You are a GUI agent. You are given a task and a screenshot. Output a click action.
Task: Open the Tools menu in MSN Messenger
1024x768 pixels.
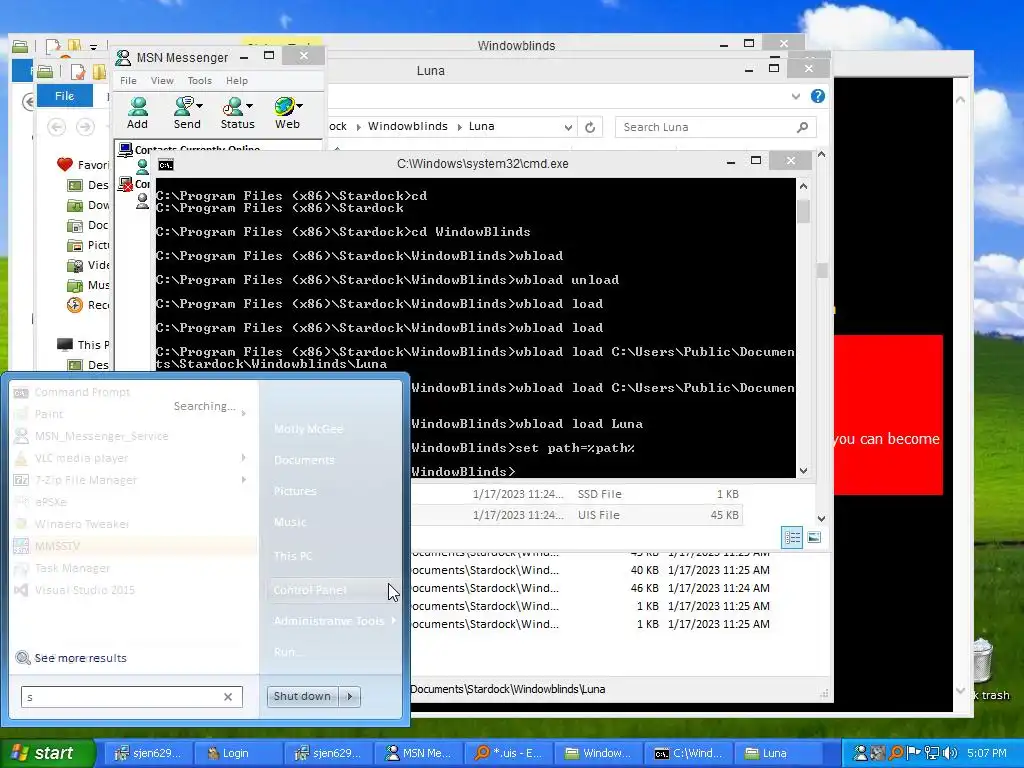199,80
